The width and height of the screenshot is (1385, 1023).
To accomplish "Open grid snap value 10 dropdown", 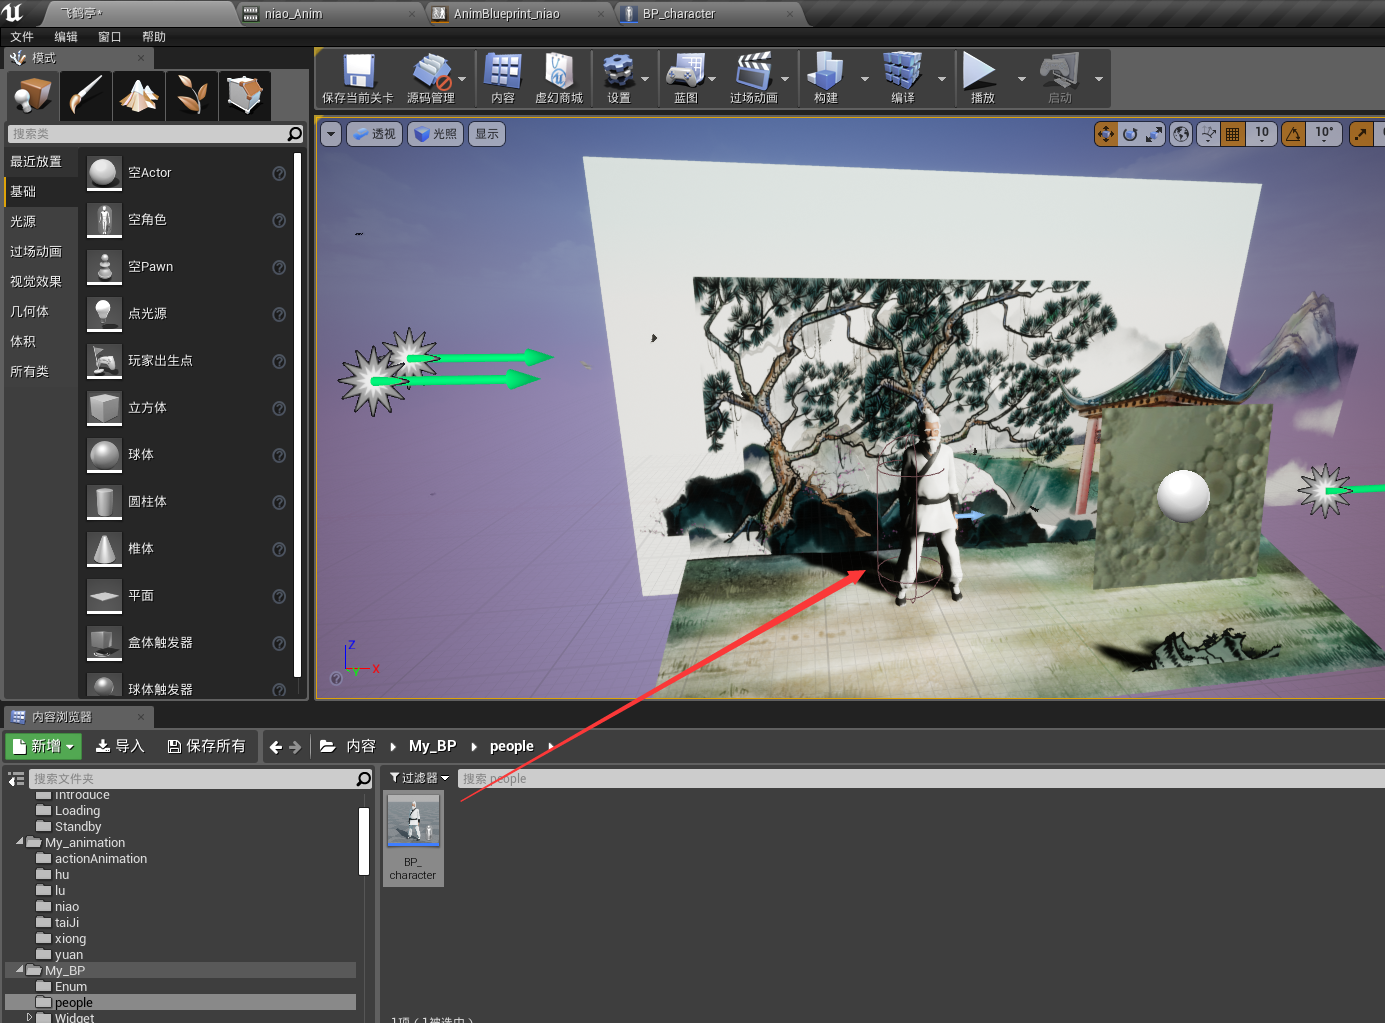I will tap(1262, 134).
